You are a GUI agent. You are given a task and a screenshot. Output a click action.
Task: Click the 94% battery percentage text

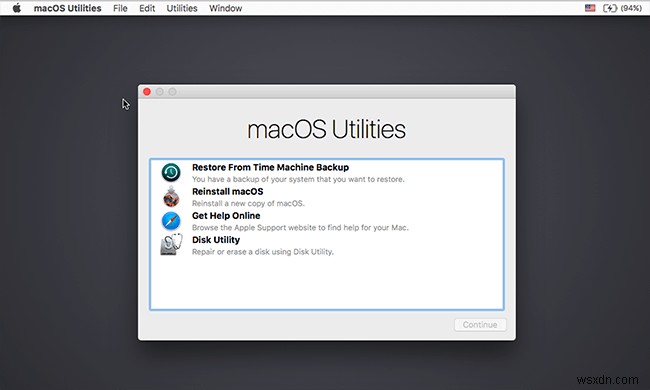631,8
